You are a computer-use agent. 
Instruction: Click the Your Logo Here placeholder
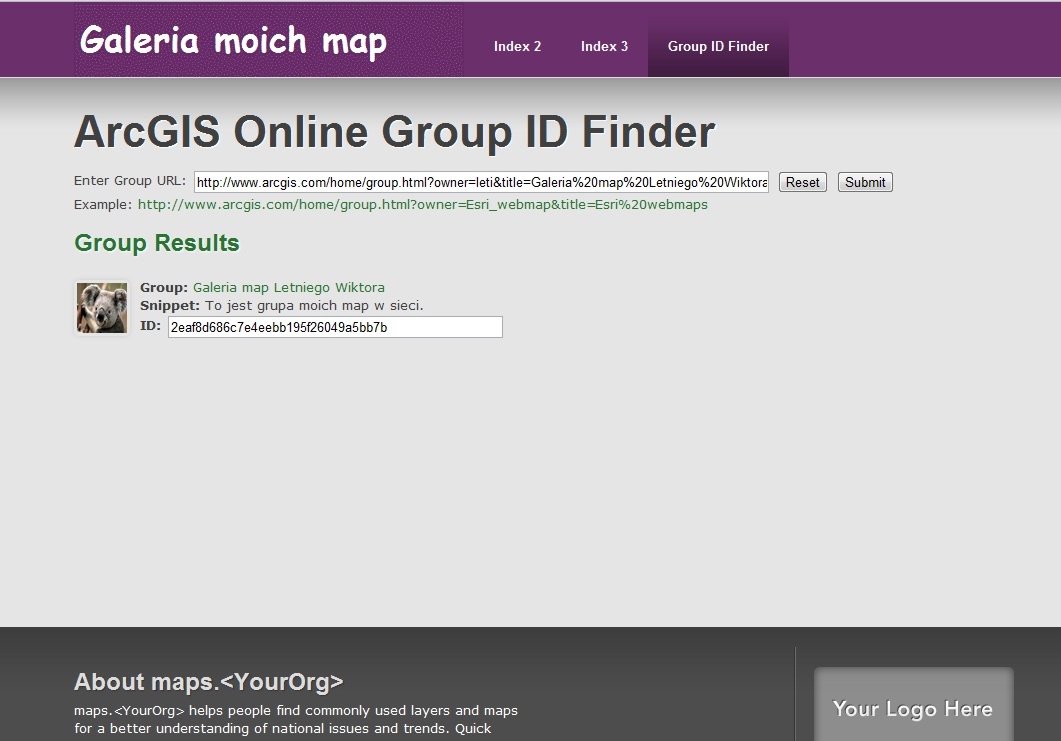pyautogui.click(x=913, y=705)
